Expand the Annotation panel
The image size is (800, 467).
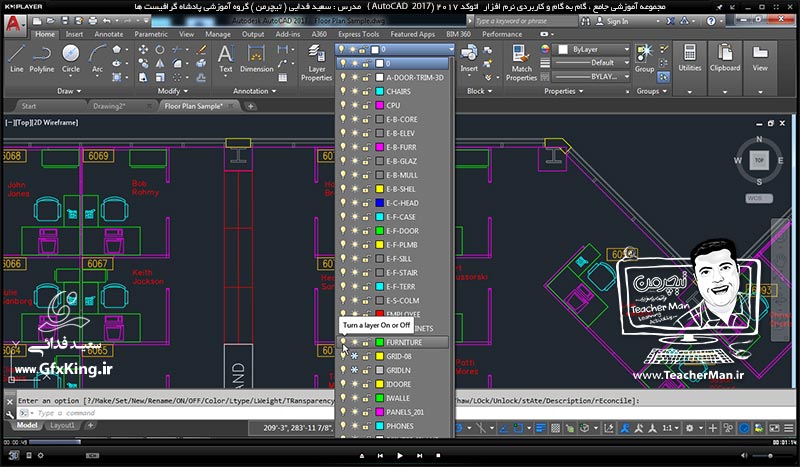coord(255,91)
